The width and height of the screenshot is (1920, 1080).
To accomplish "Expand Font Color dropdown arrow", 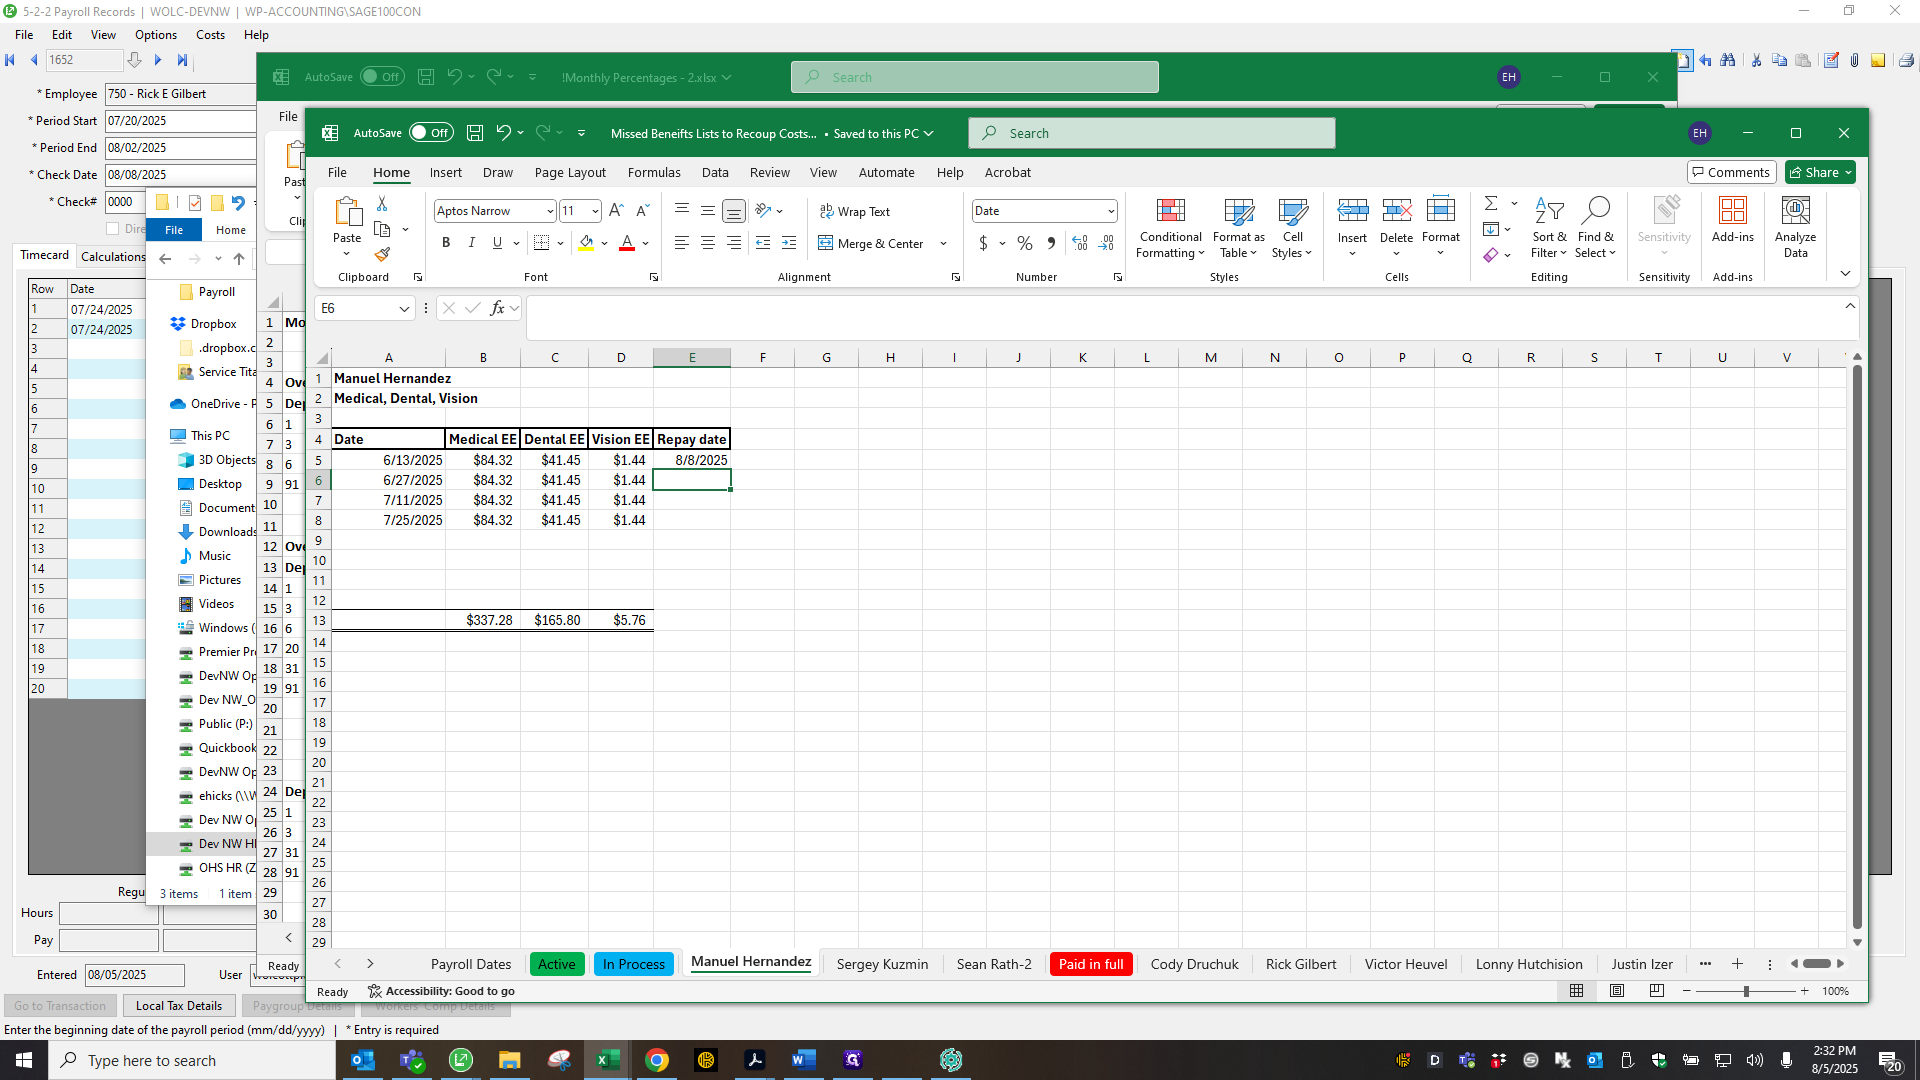I will tap(645, 243).
